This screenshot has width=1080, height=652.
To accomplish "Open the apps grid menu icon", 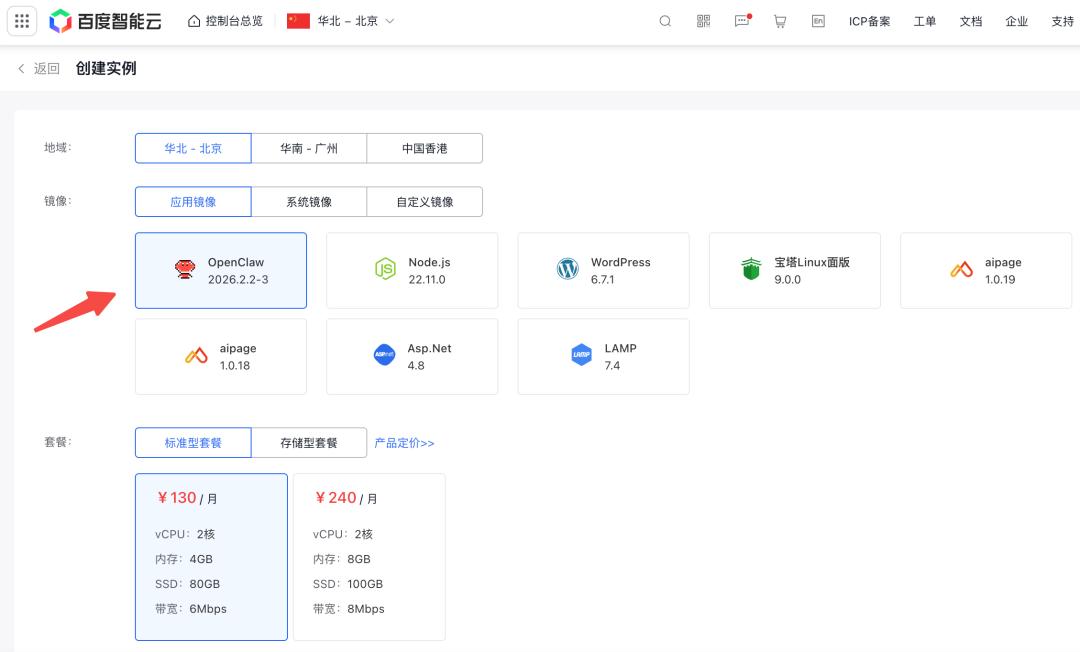I will click(22, 21).
